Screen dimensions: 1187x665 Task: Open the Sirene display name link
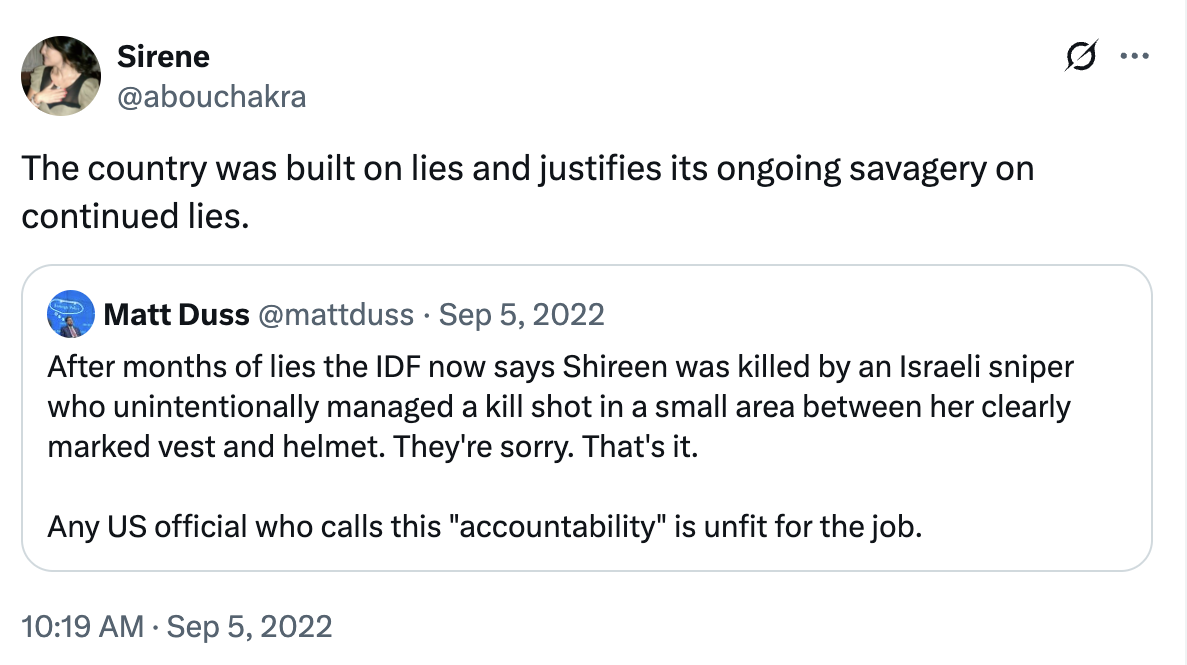162,57
